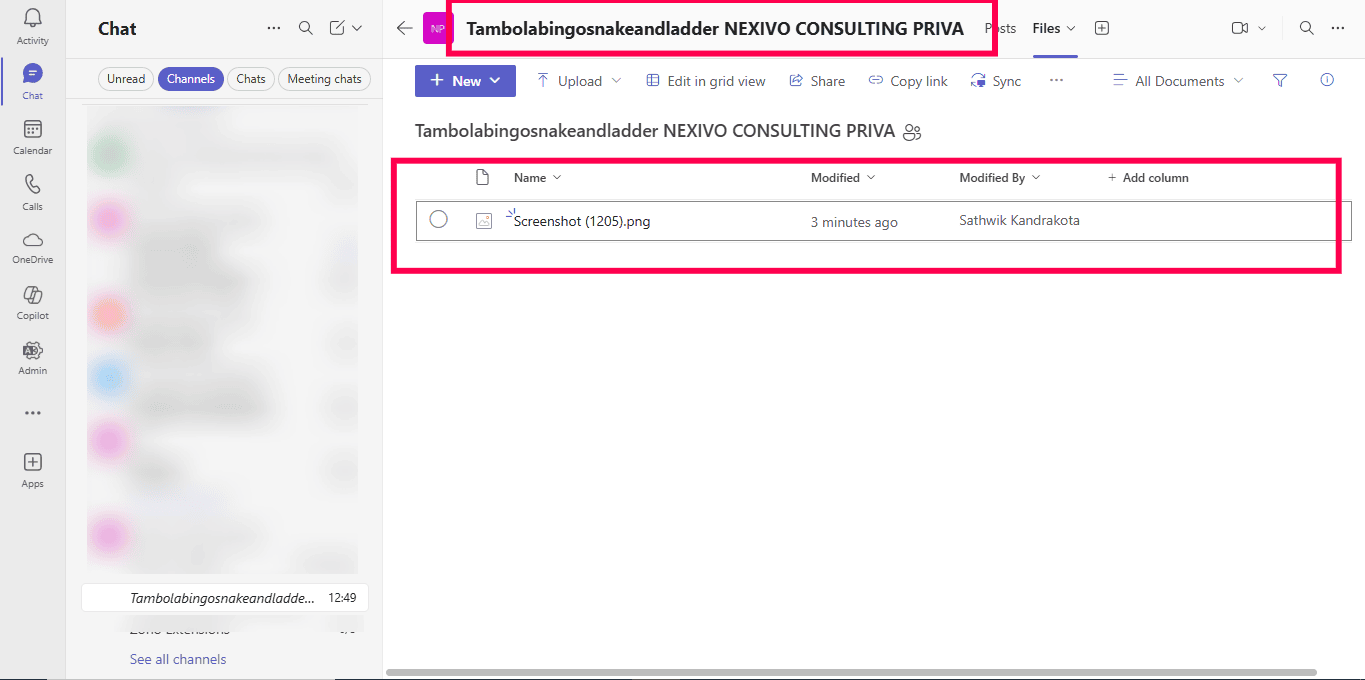1365x680 pixels.
Task: Click Add column
Action: (x=1148, y=178)
